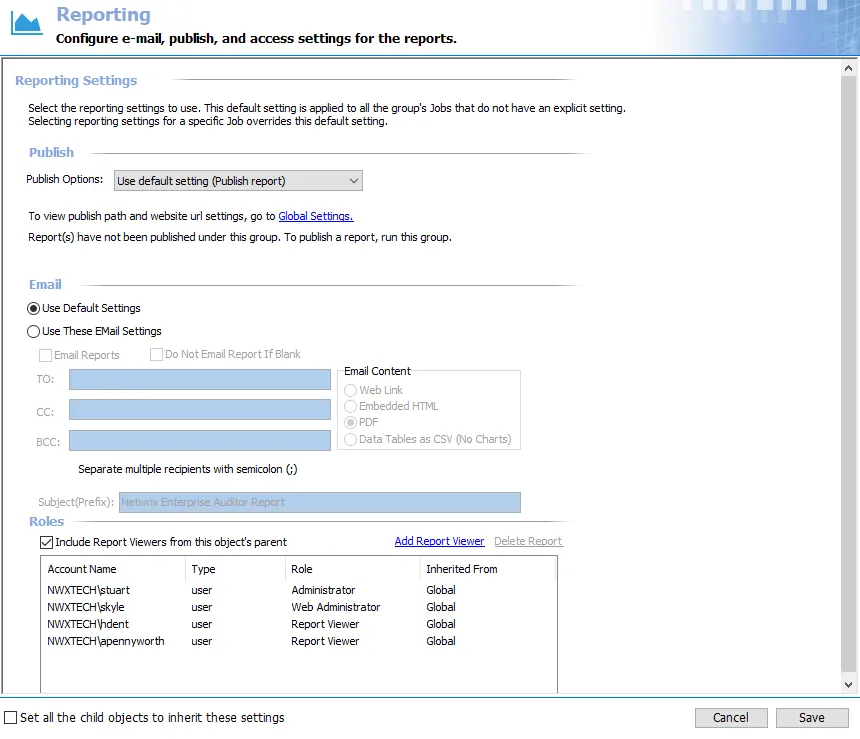Edit the Subject(Prefix) text field
Viewport: 860px width, 739px height.
click(x=320, y=502)
